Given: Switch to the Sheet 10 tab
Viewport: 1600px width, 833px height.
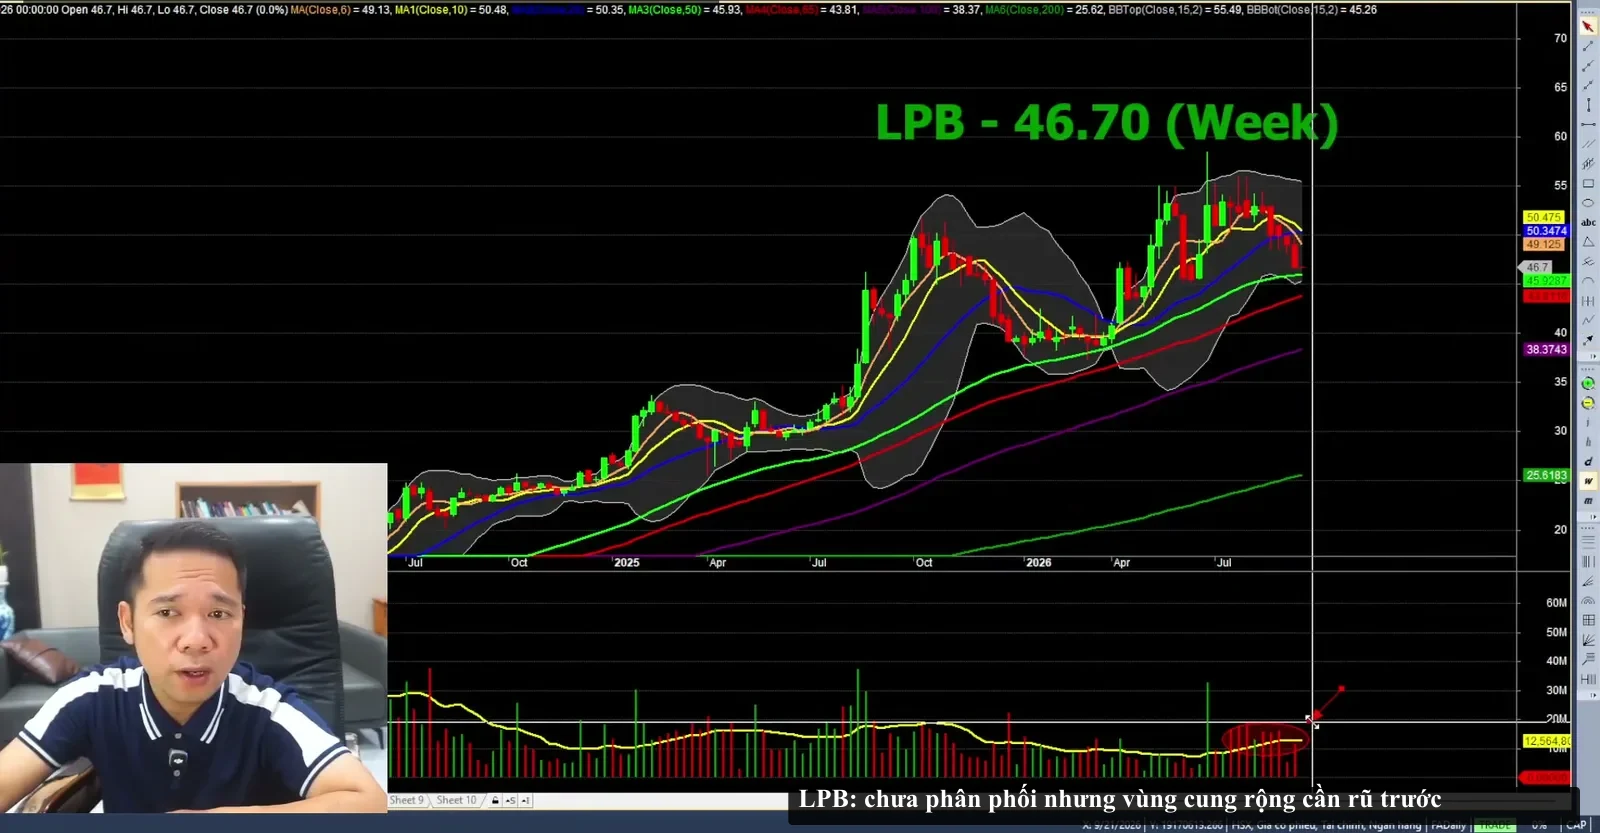Looking at the screenshot, I should [457, 800].
